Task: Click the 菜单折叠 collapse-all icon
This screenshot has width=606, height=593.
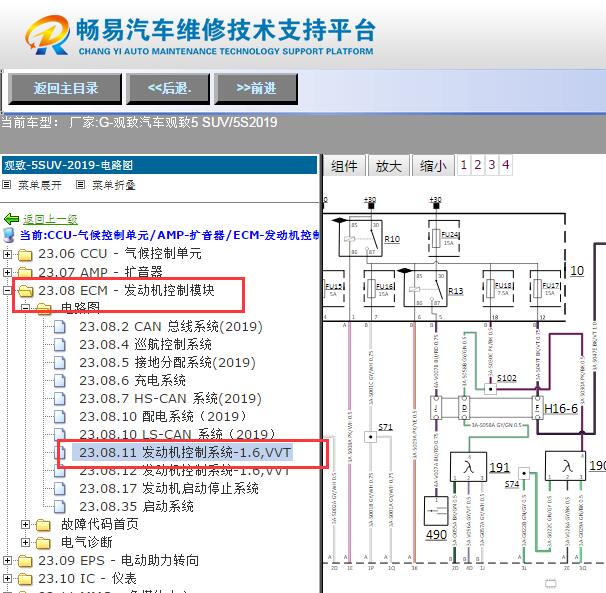Action: 80,185
